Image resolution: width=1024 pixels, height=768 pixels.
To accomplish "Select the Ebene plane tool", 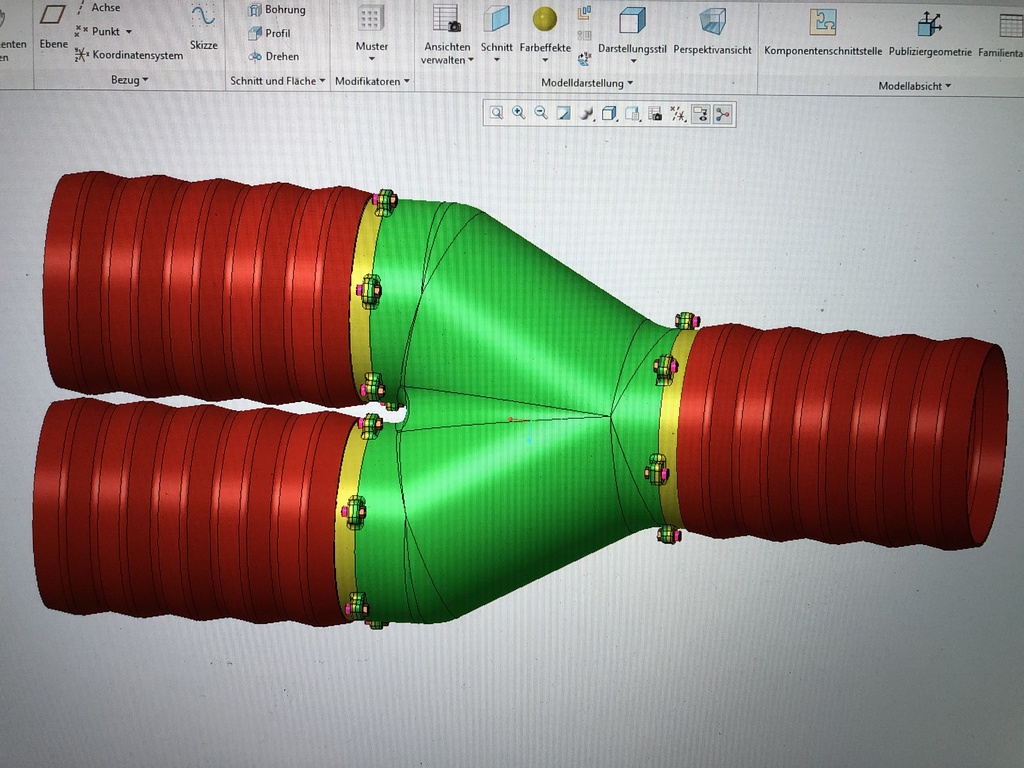I will [x=53, y=26].
